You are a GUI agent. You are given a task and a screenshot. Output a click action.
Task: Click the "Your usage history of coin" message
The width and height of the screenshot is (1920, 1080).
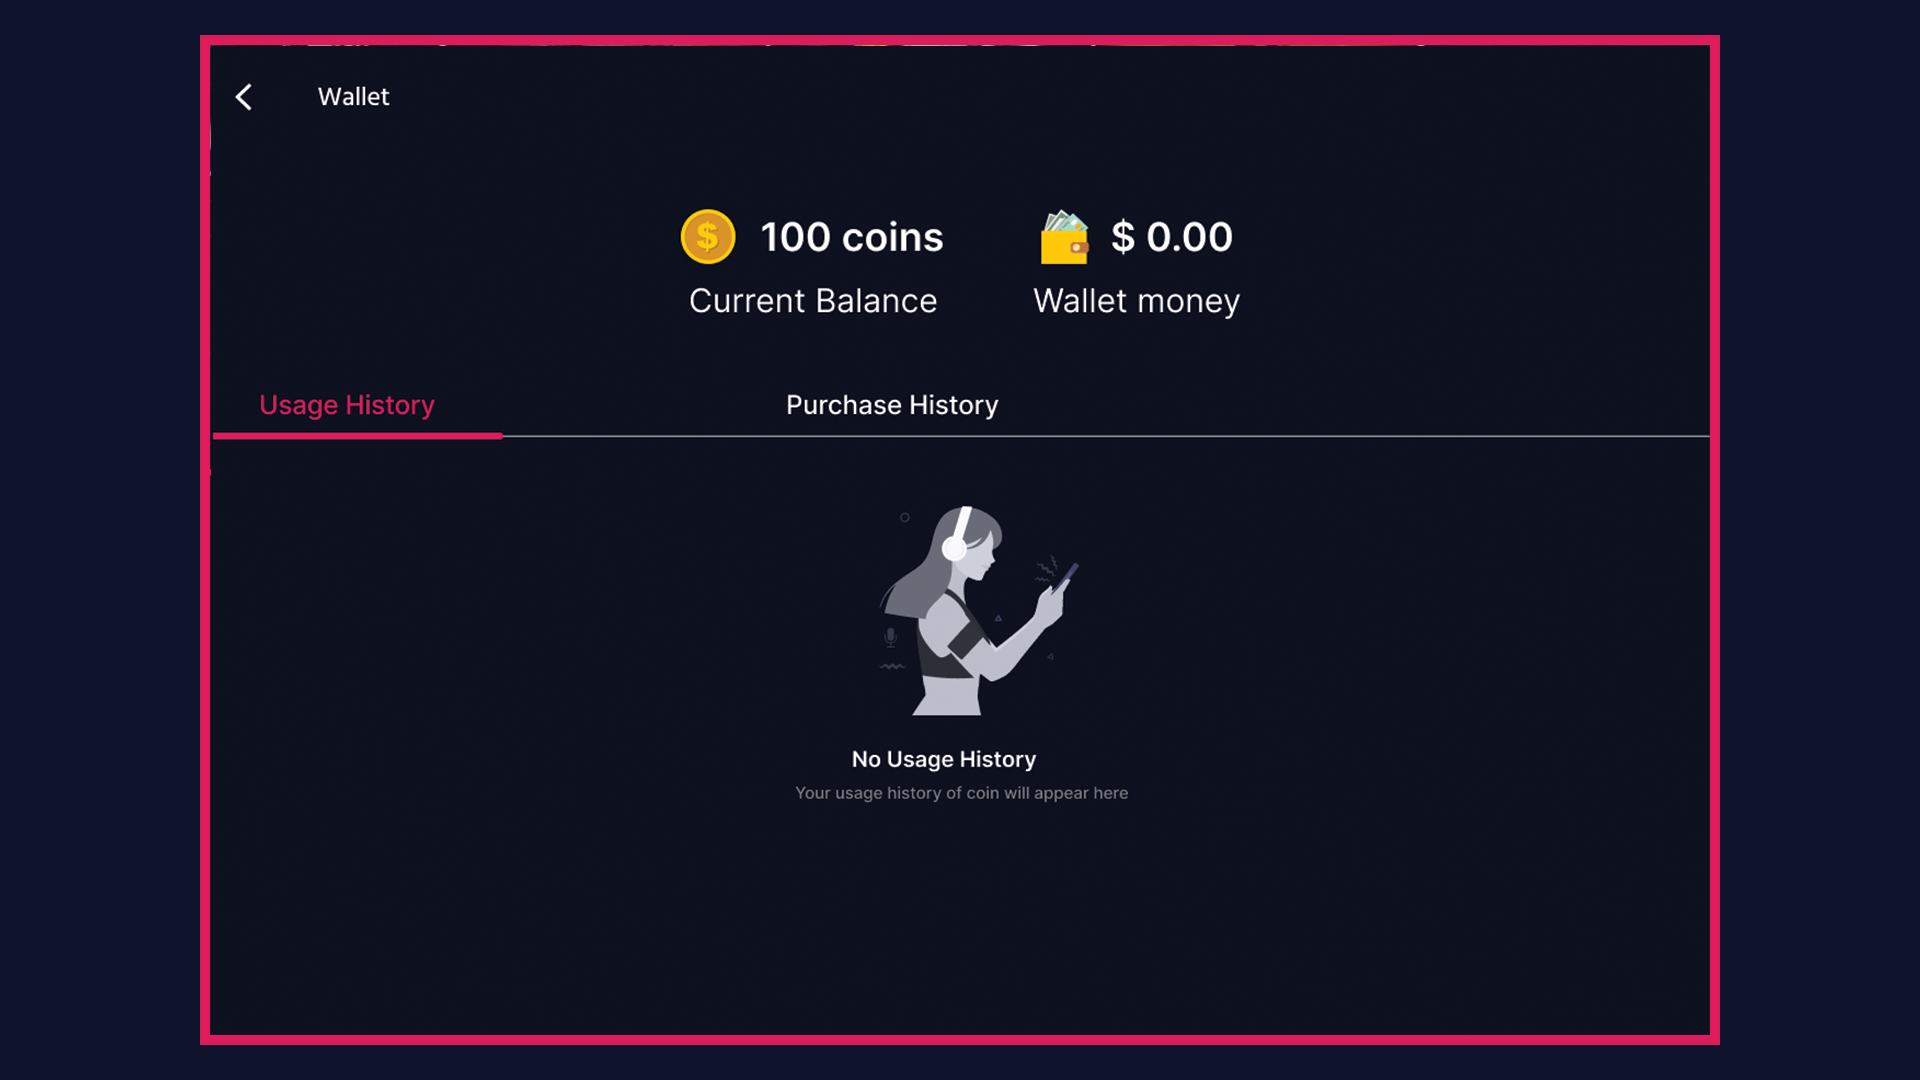click(x=961, y=793)
